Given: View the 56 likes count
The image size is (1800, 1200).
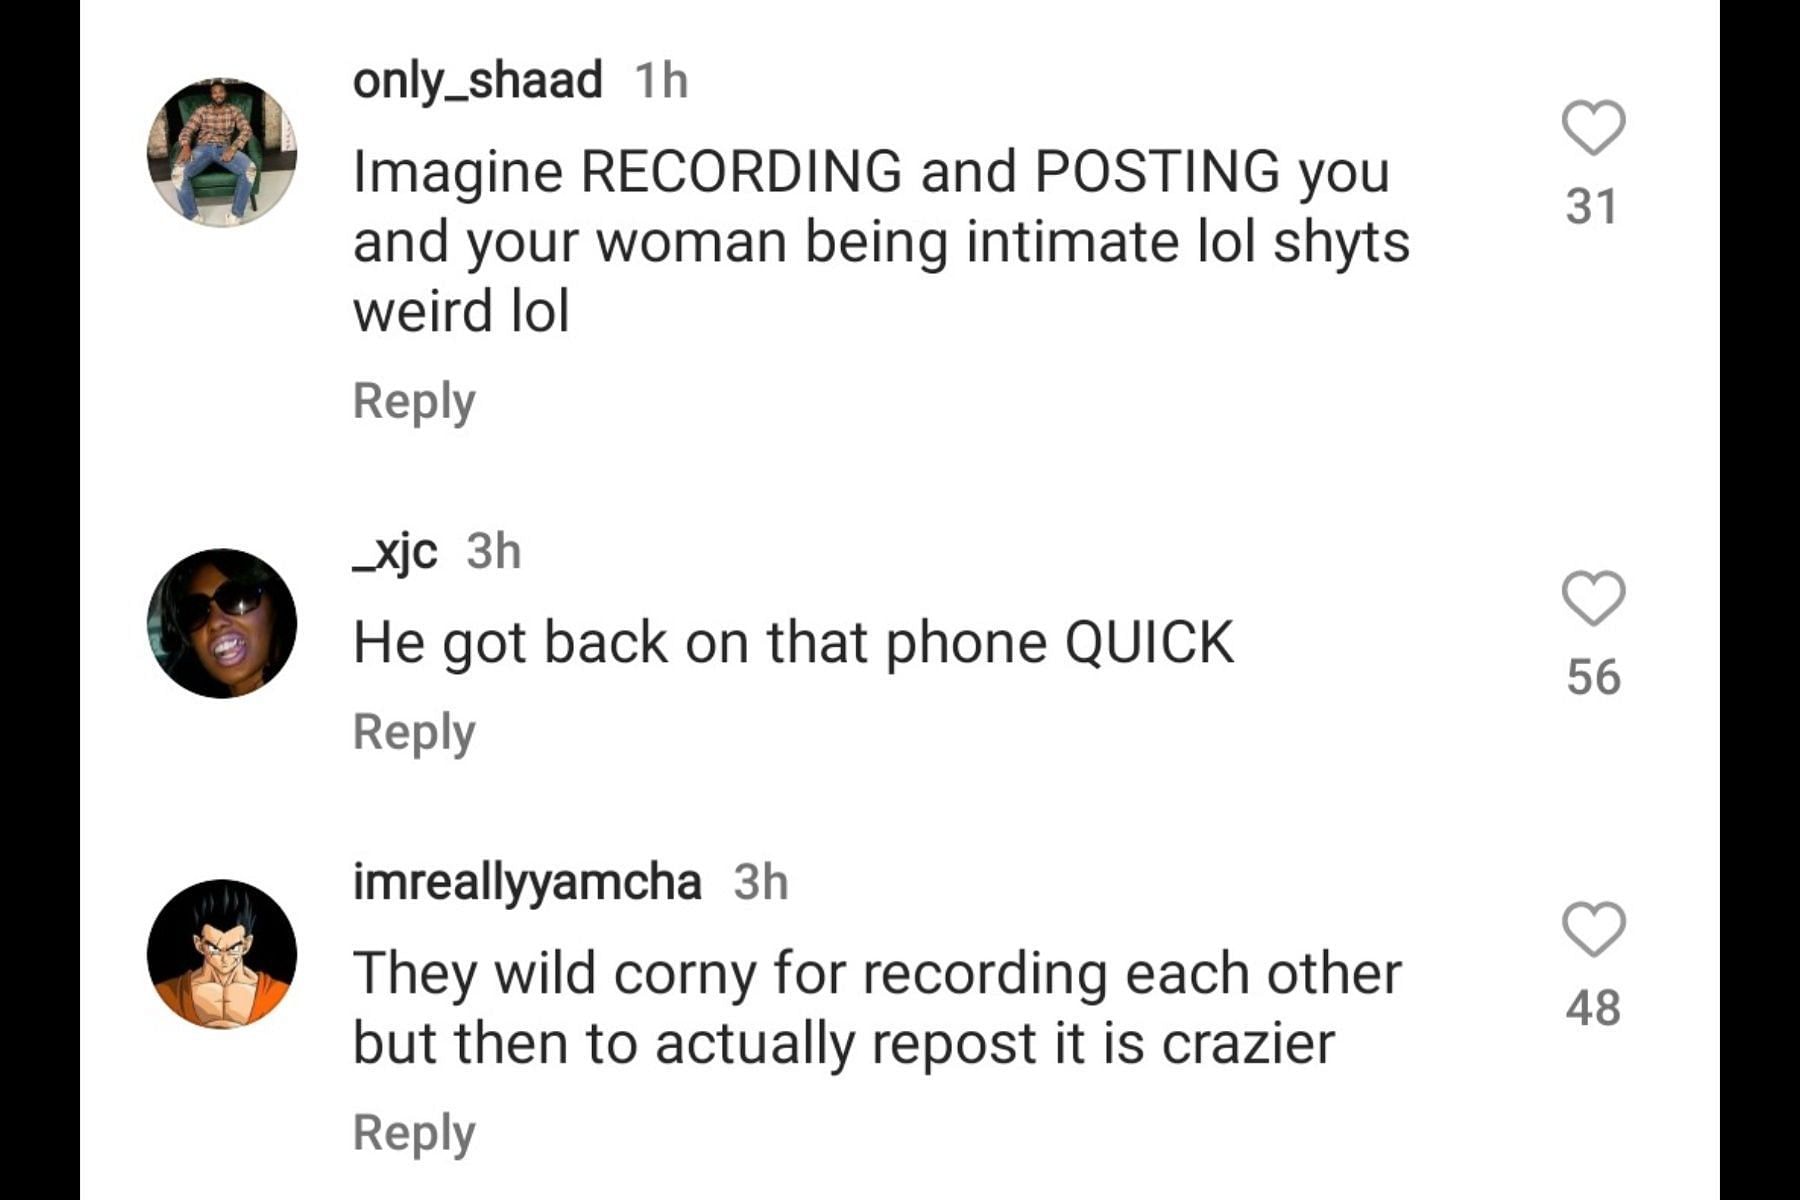Looking at the screenshot, I should coord(1593,677).
